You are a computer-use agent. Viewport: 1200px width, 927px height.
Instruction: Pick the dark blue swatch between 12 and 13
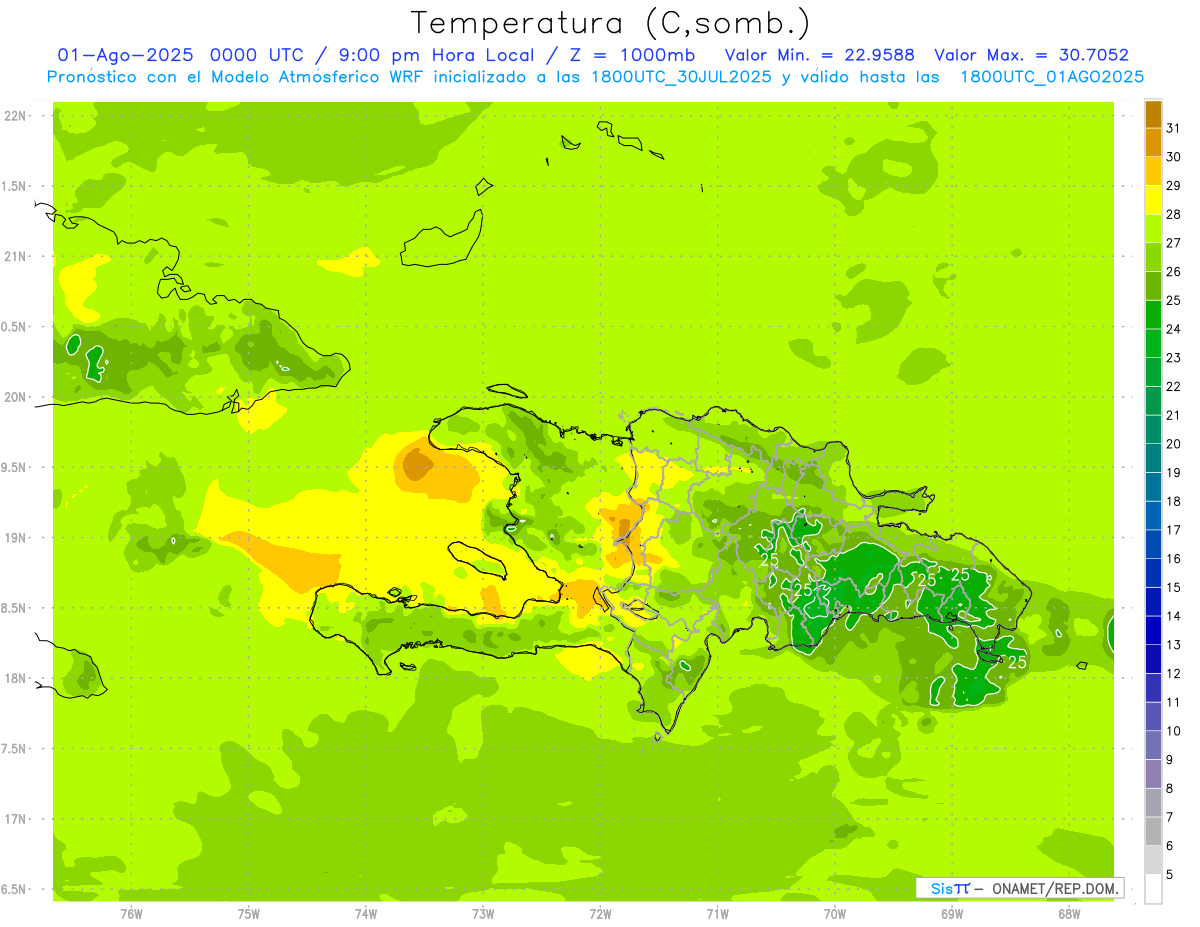(1153, 659)
